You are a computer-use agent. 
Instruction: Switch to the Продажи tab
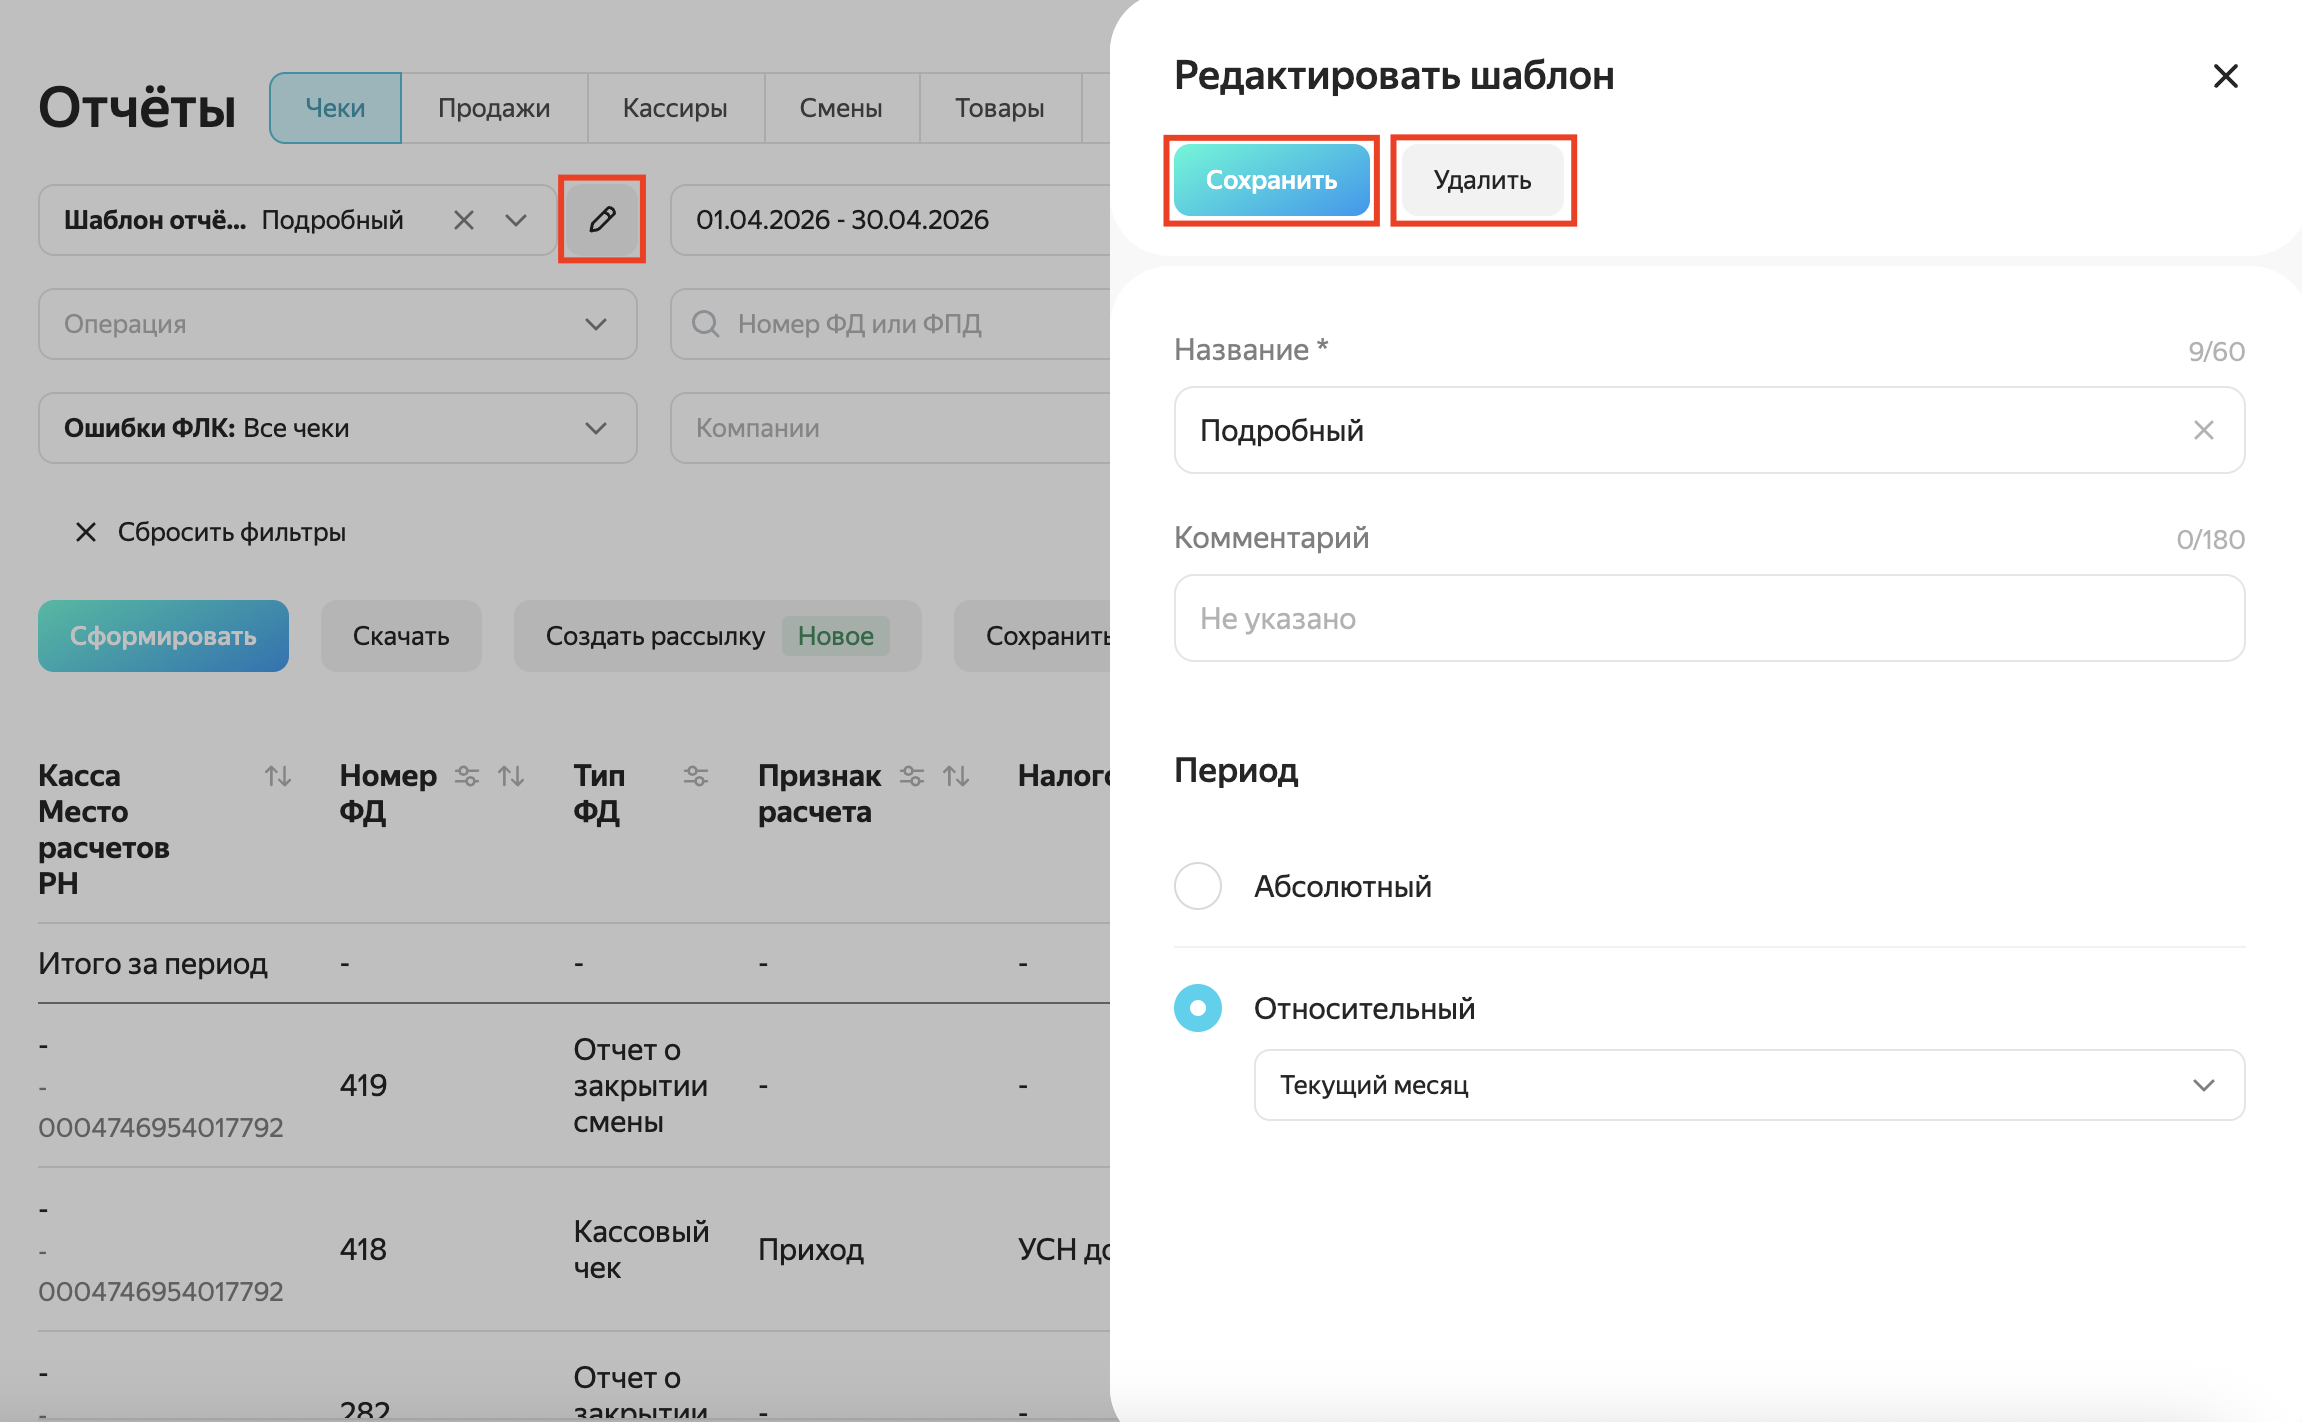494,108
